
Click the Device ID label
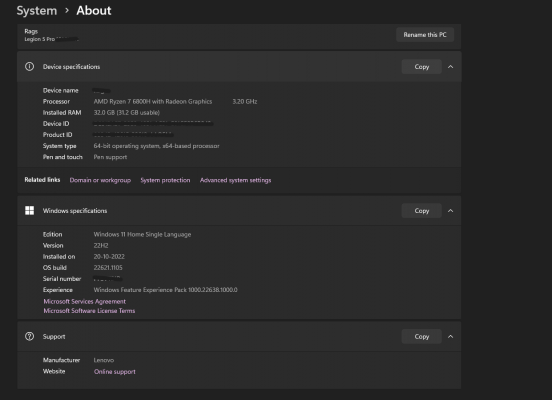point(56,124)
